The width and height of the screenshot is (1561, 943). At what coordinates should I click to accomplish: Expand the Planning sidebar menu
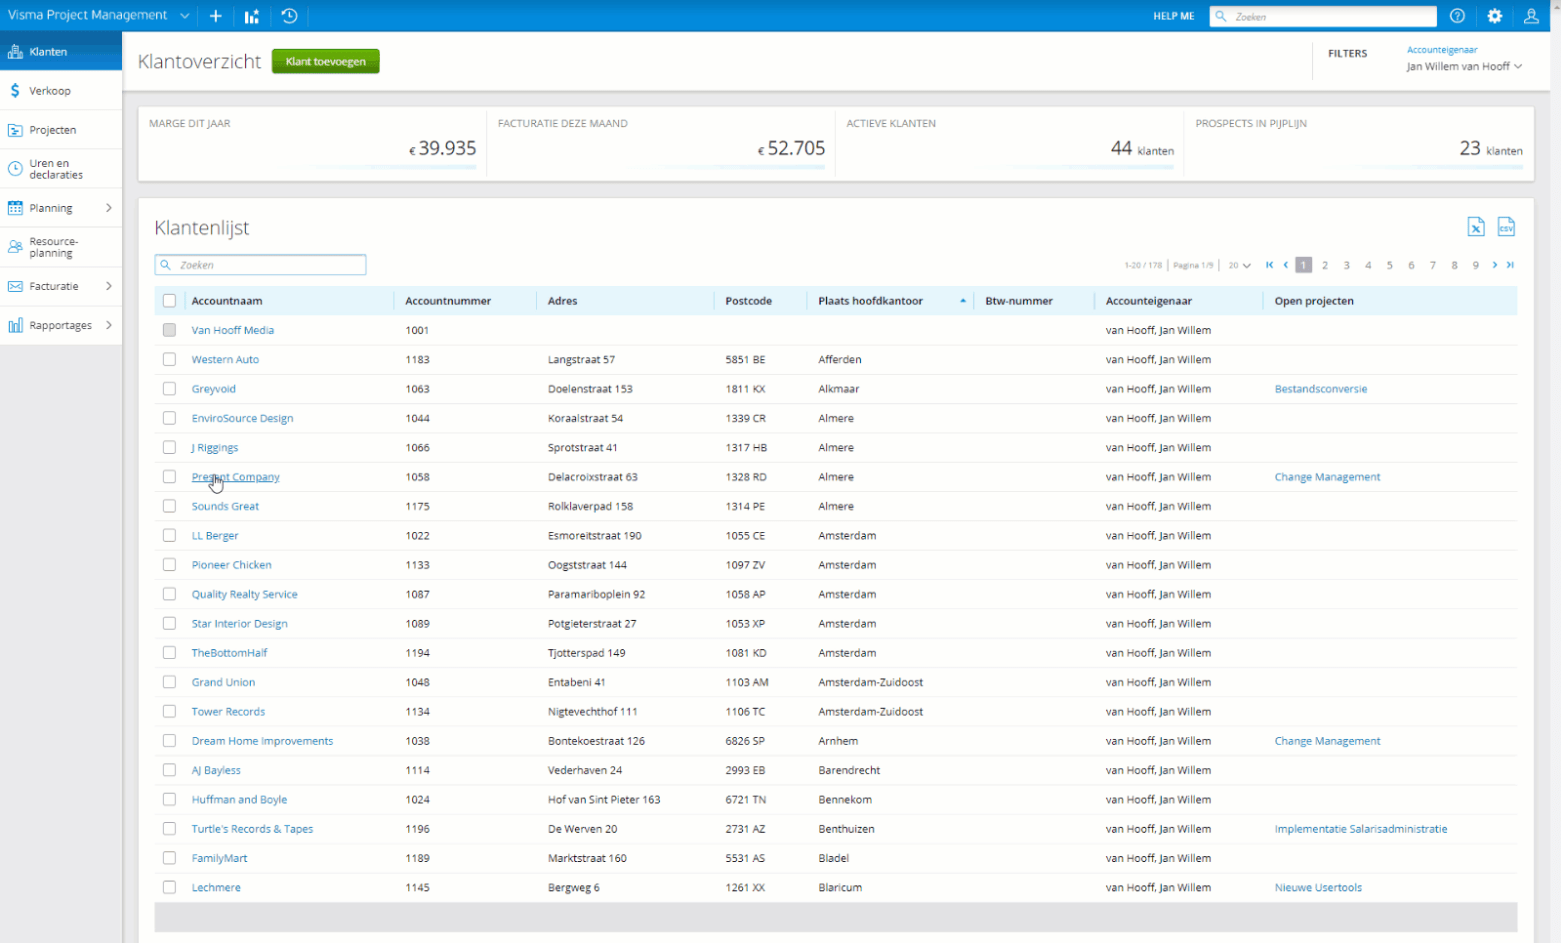tap(61, 207)
